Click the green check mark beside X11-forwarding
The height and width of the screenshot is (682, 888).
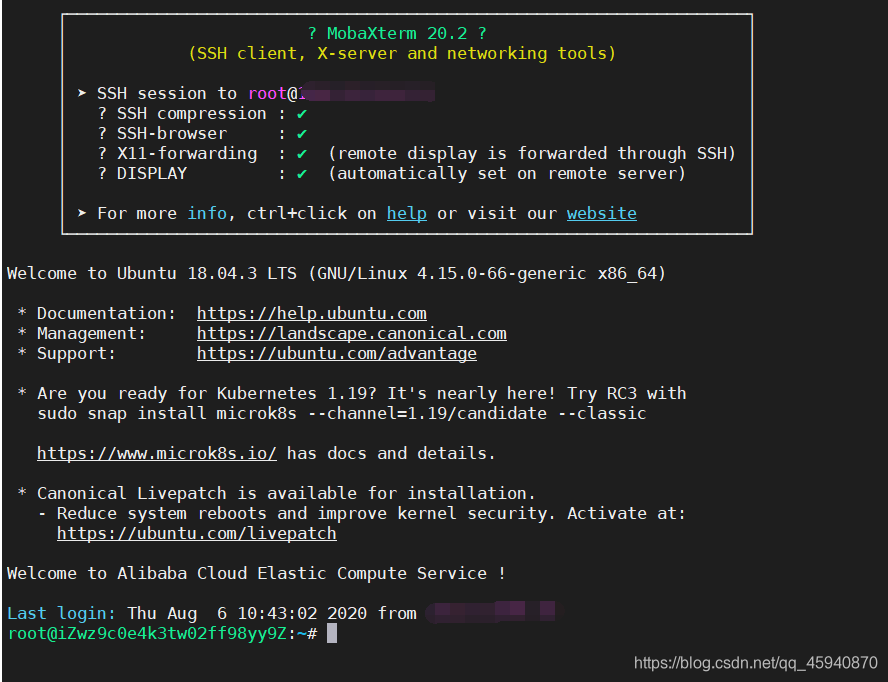(x=302, y=154)
